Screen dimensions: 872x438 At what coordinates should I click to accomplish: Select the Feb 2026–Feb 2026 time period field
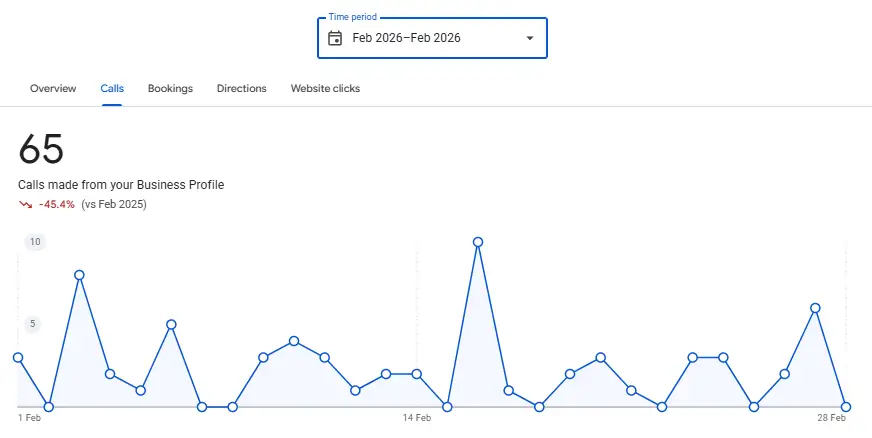click(432, 38)
